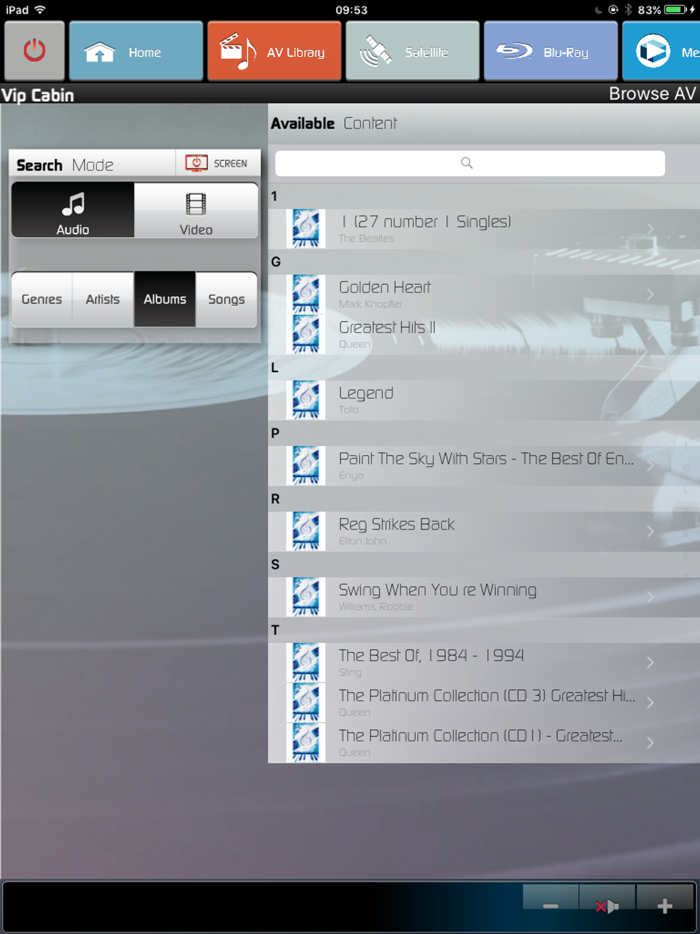Tap the red power button
The width and height of the screenshot is (700, 934).
(34, 51)
